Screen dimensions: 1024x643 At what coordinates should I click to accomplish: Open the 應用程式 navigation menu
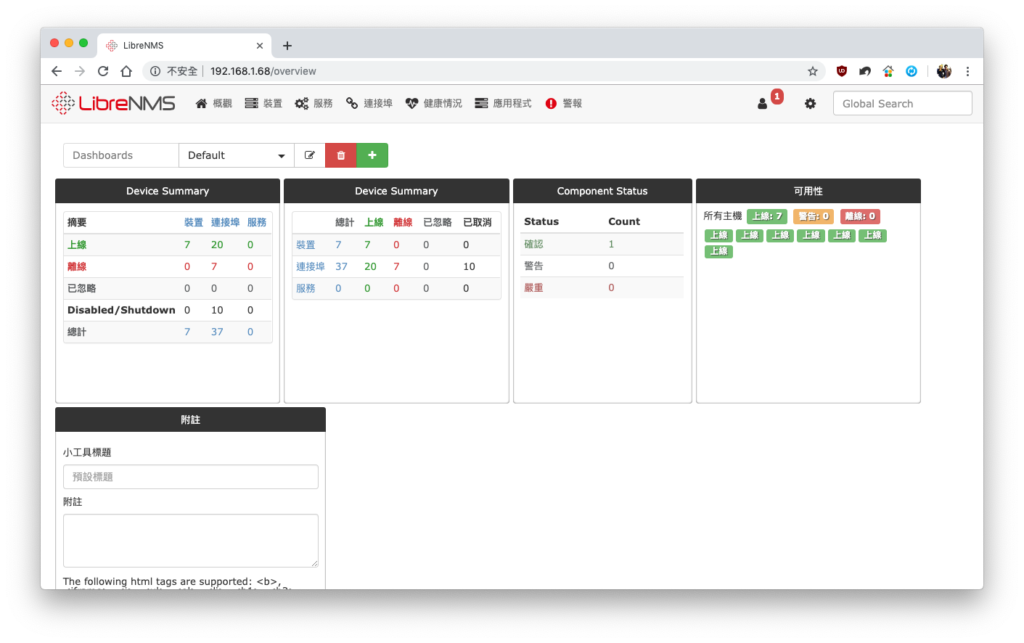click(503, 103)
